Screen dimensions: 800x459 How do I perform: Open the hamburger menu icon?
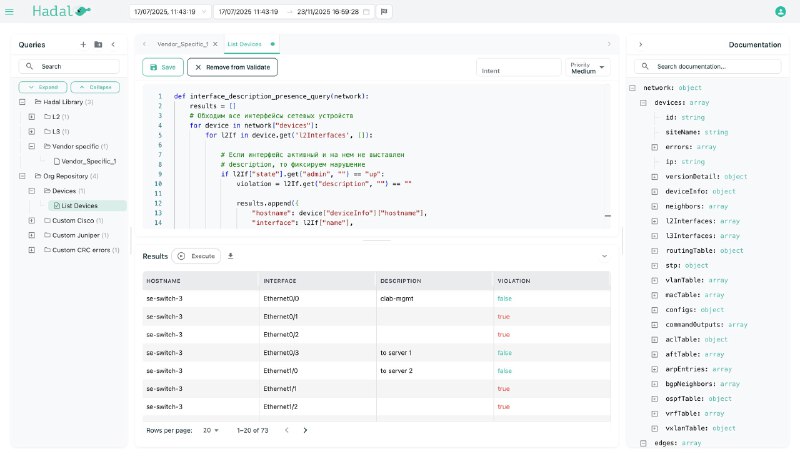(9, 11)
